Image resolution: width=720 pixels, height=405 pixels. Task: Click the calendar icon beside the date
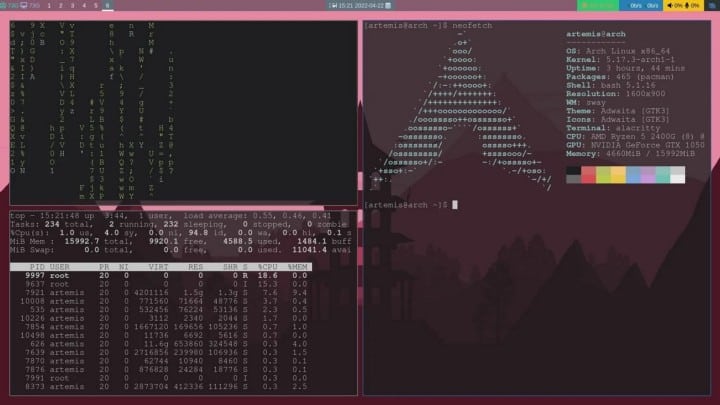[x=388, y=6]
